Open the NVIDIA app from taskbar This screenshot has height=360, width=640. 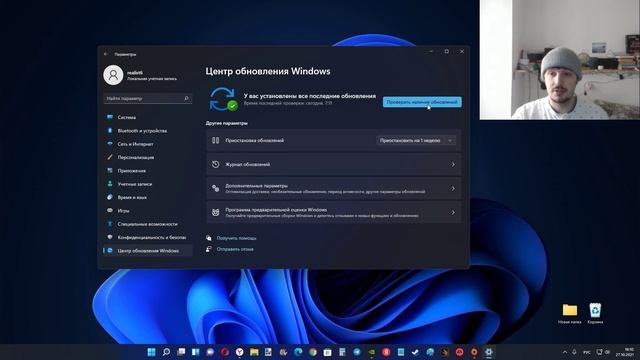coord(372,352)
